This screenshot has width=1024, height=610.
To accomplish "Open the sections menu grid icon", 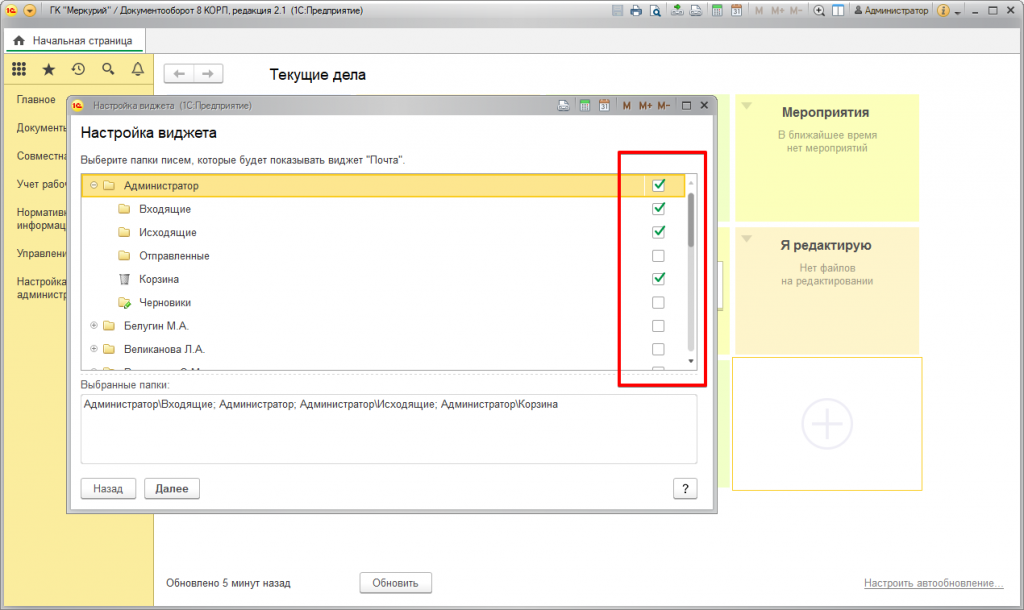I will tap(18, 69).
